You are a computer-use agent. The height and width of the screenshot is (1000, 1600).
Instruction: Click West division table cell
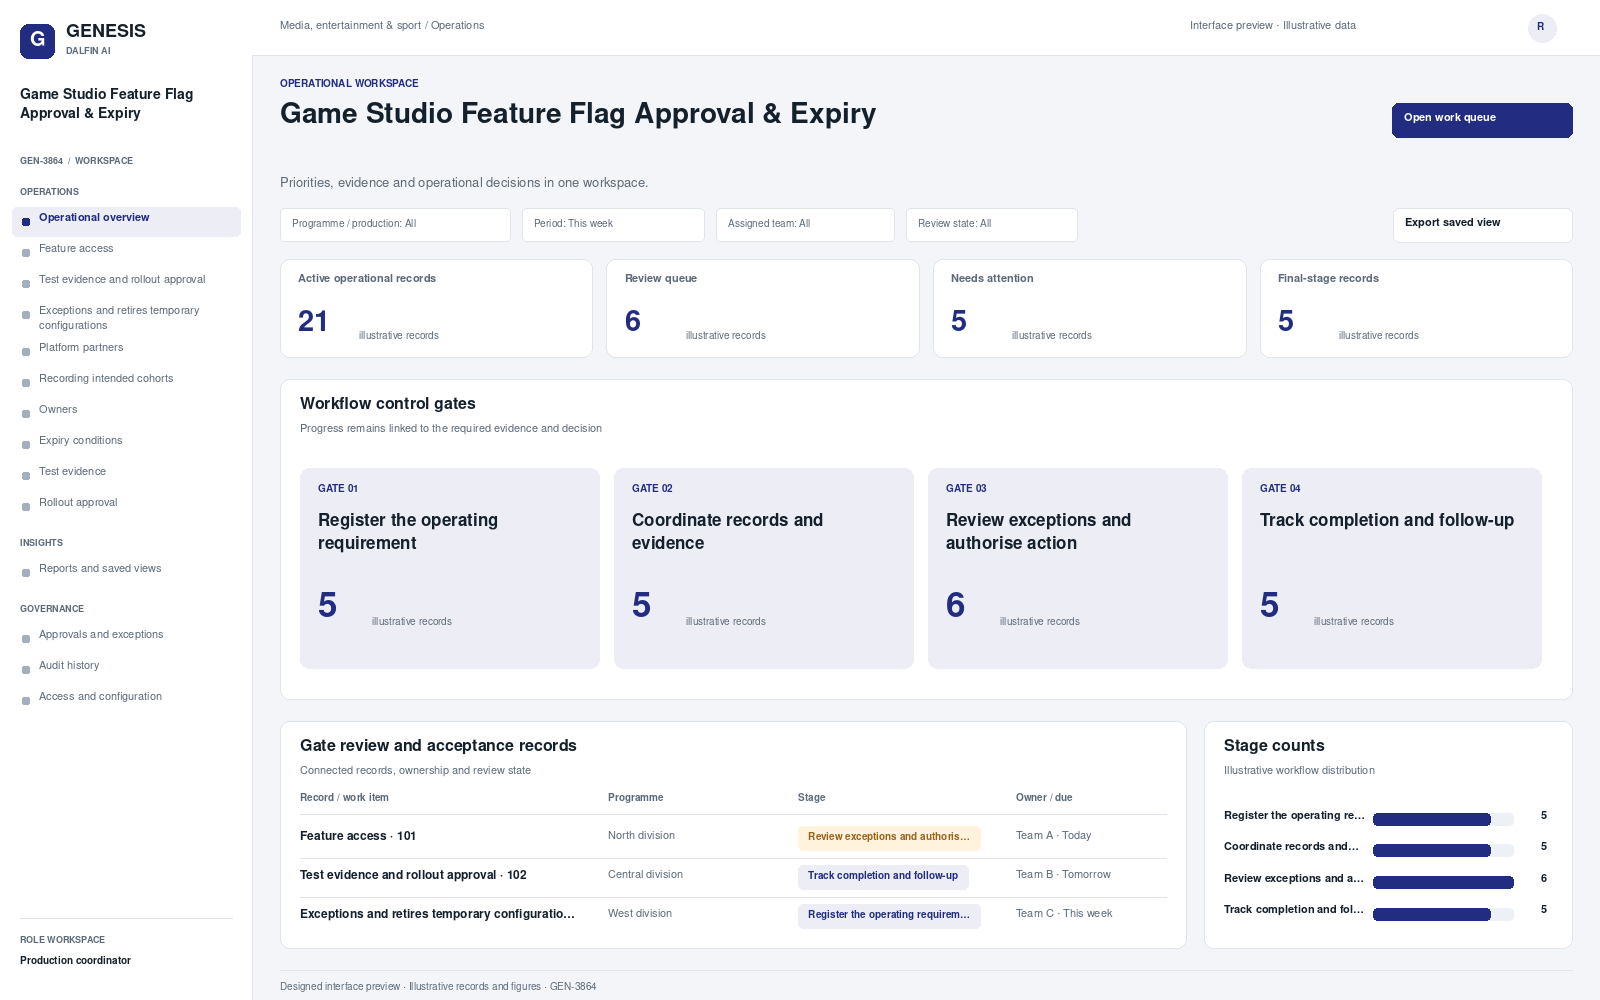(640, 913)
